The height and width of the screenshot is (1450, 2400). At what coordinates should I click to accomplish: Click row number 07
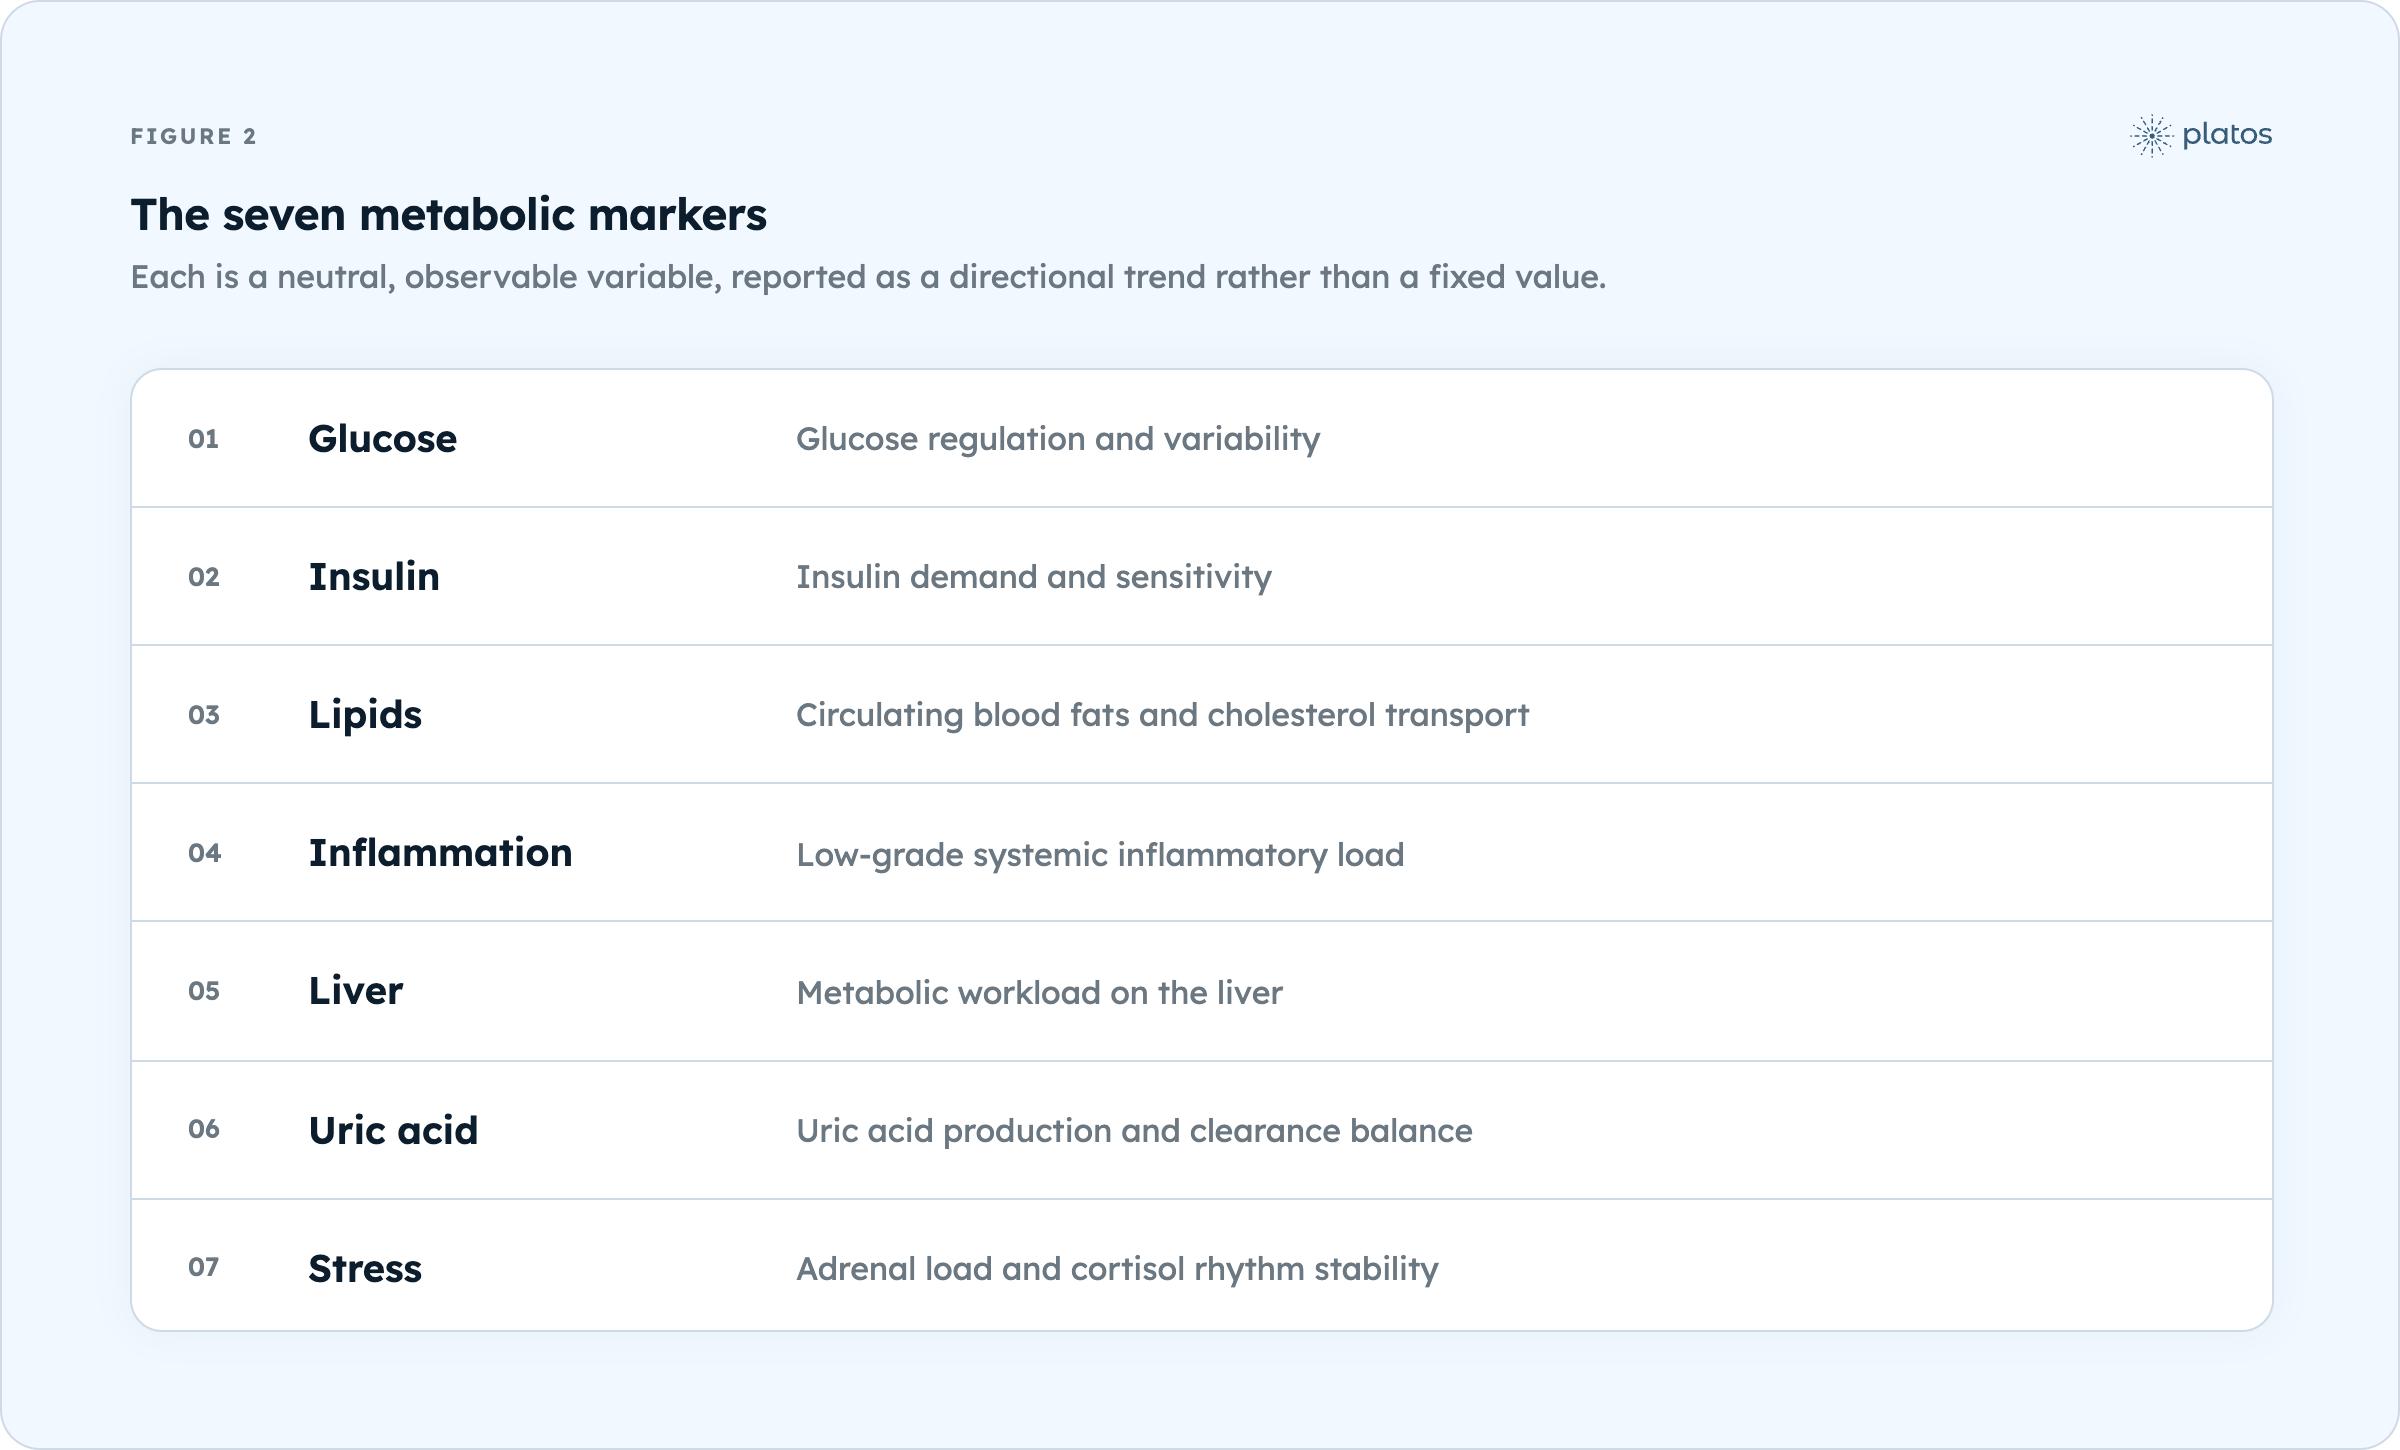[204, 1267]
